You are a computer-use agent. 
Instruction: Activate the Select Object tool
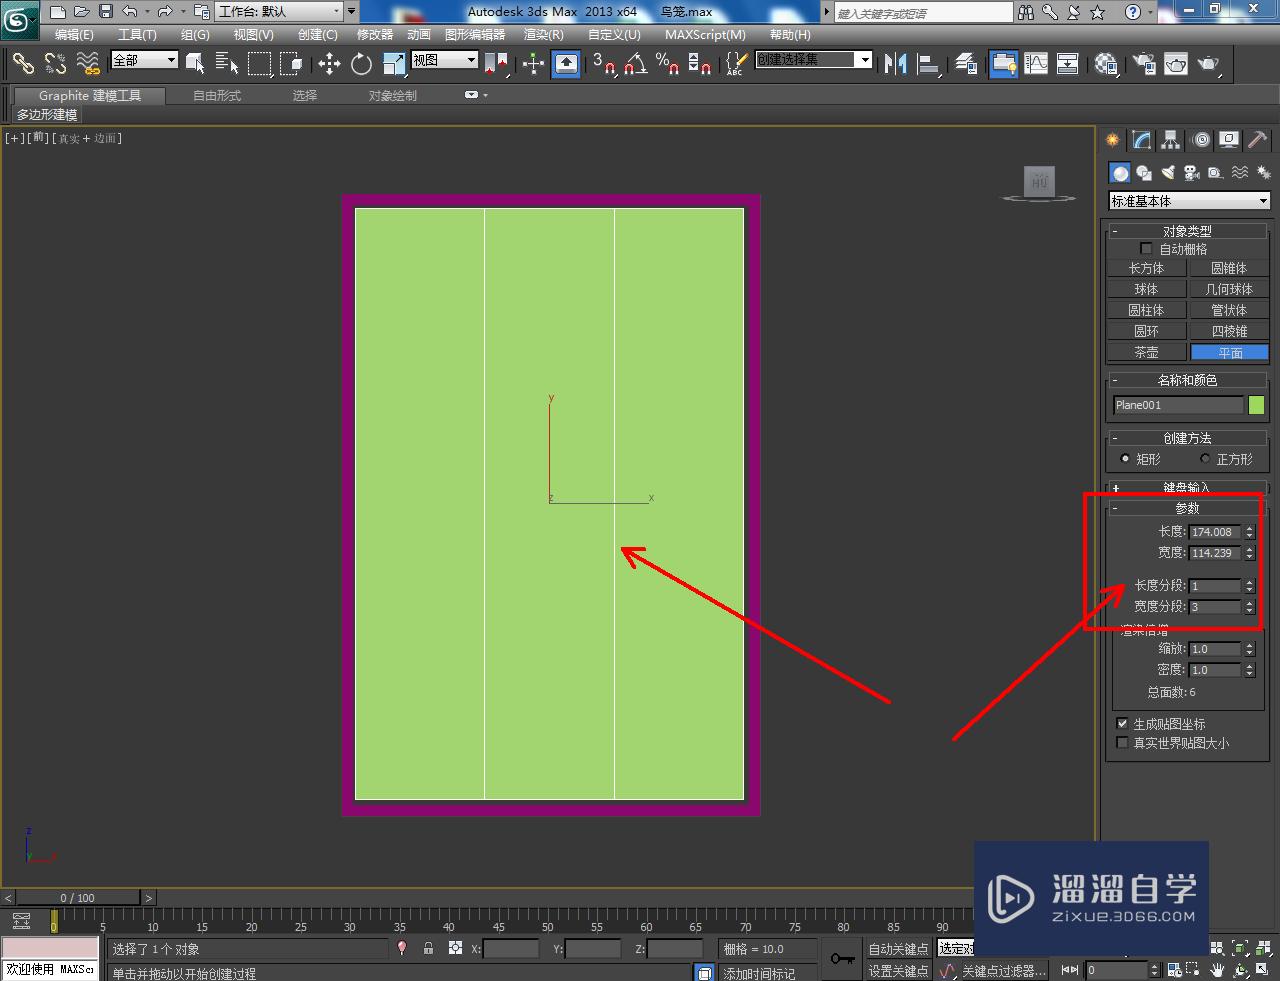pyautogui.click(x=195, y=64)
